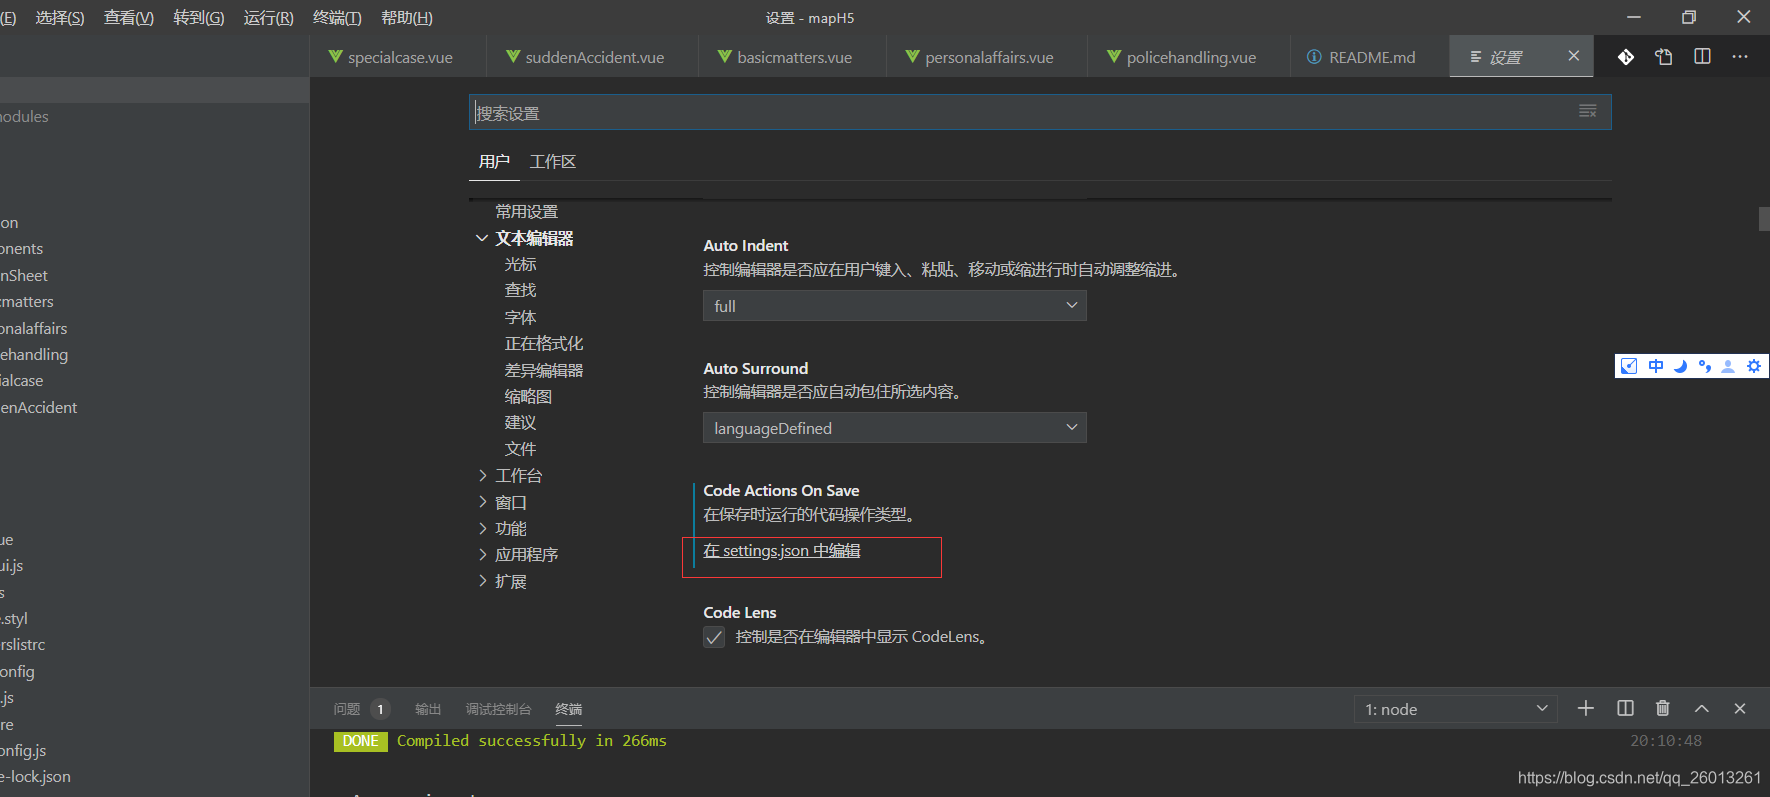Open the terminal selector 1: node dropdown

point(1456,709)
